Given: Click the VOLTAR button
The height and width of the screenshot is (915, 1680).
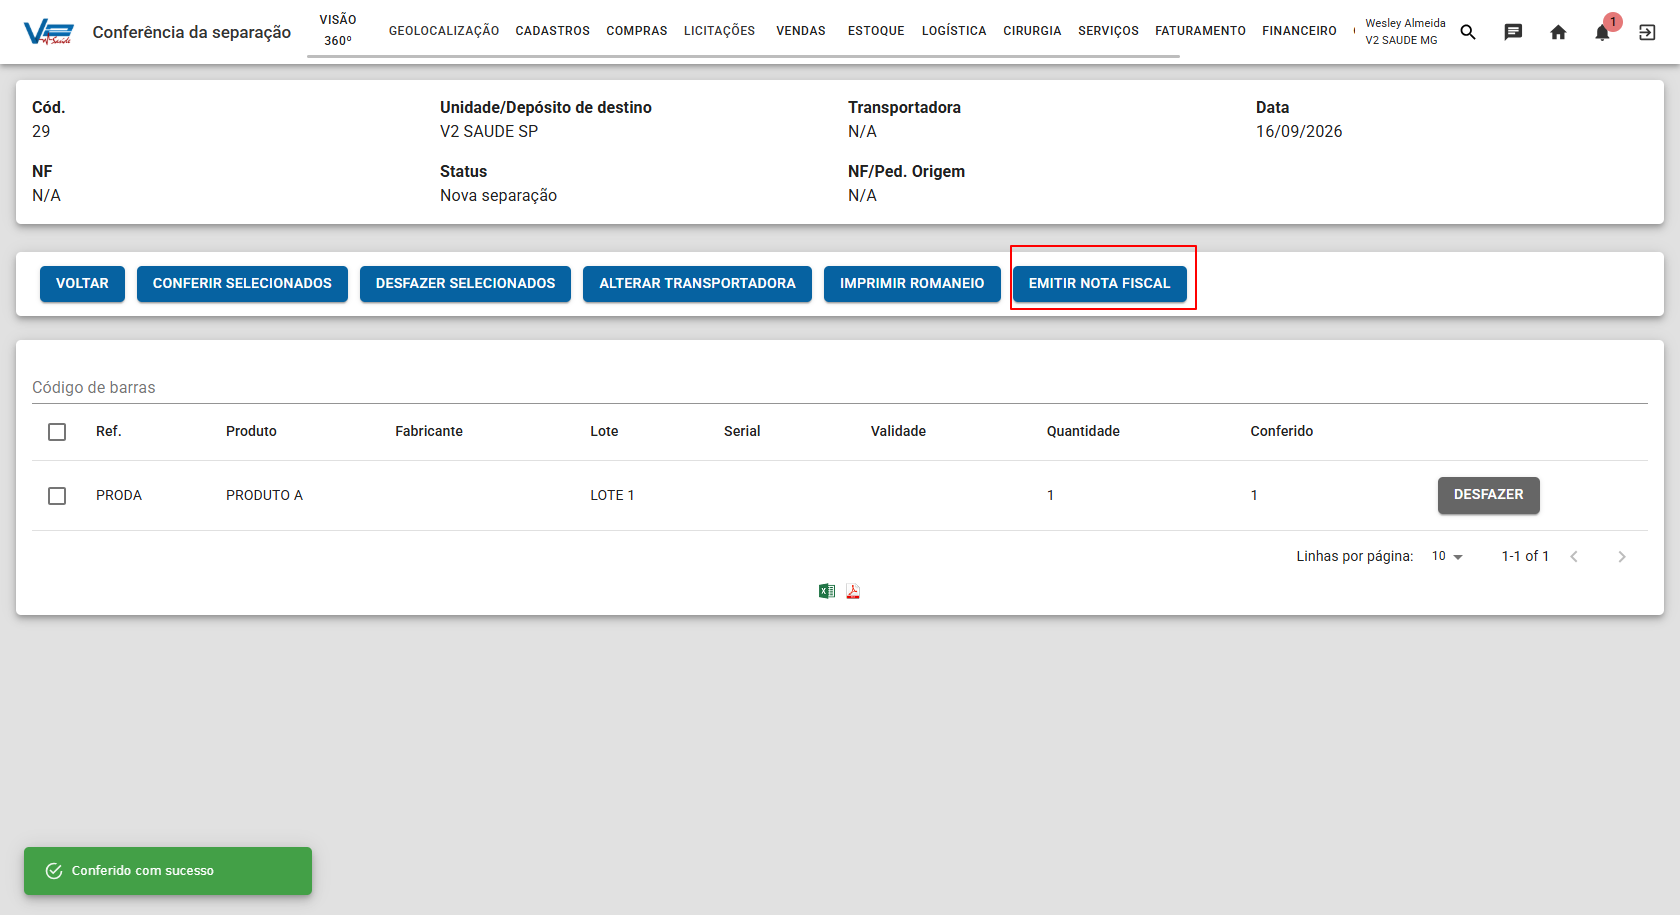Looking at the screenshot, I should coord(82,284).
